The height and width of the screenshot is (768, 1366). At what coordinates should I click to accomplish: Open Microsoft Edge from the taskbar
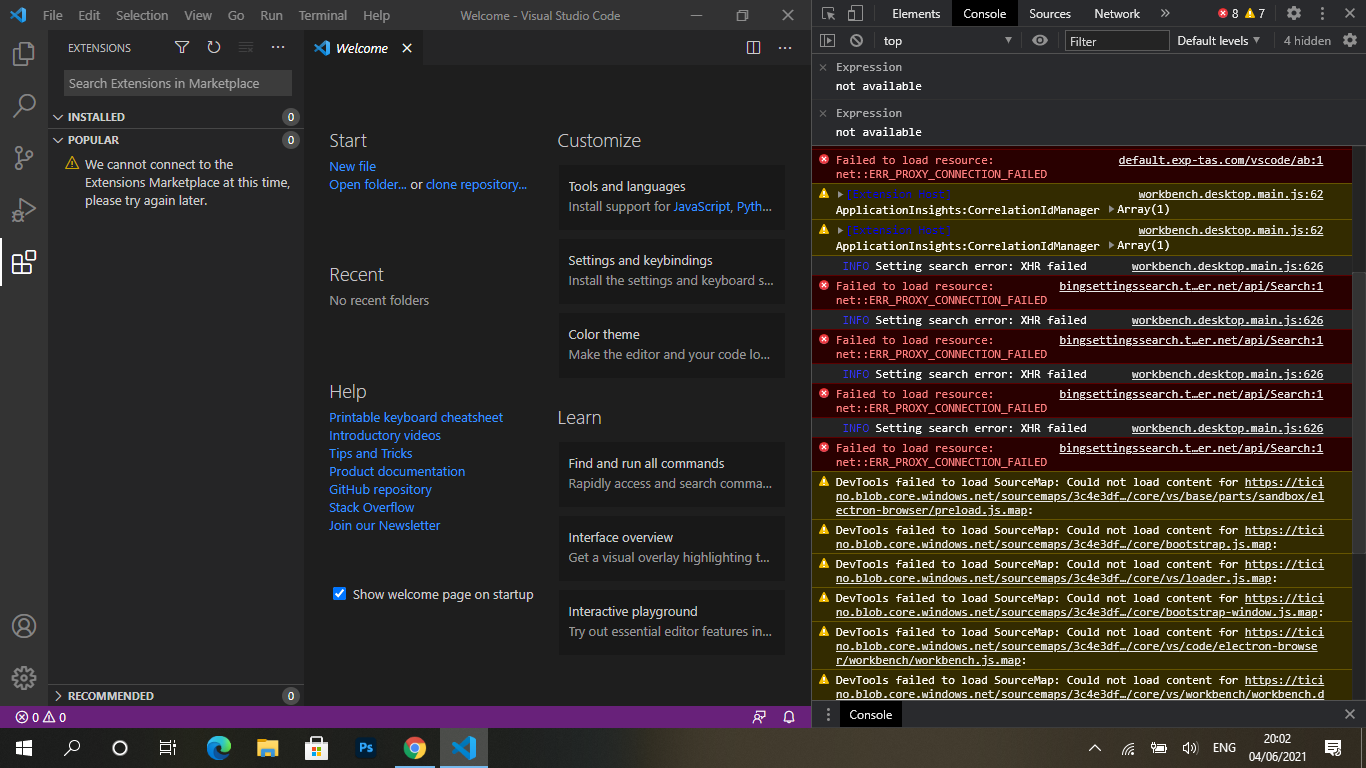coord(219,747)
